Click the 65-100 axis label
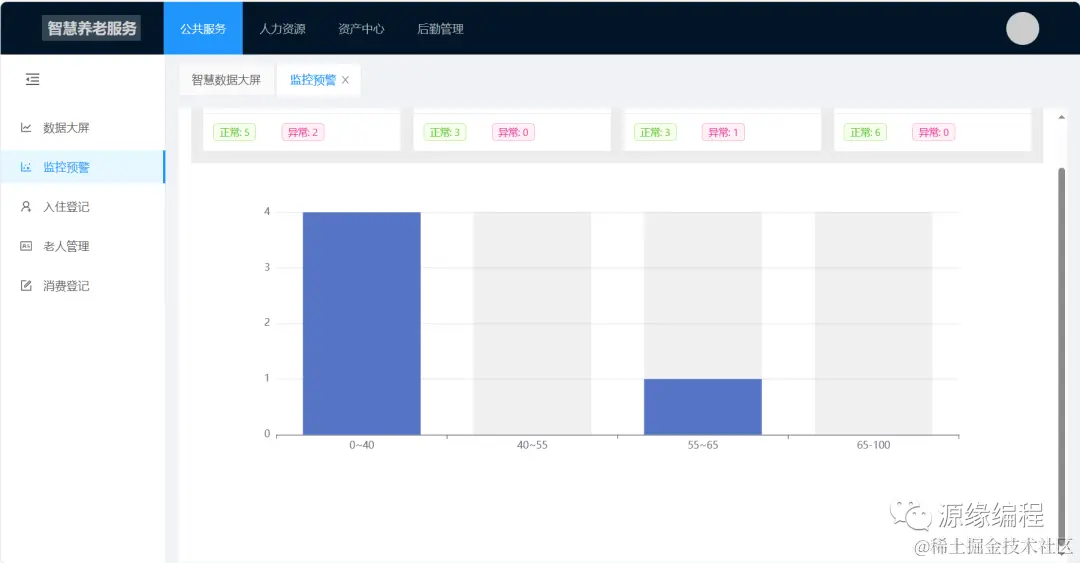The width and height of the screenshot is (1080, 563). coord(873,445)
